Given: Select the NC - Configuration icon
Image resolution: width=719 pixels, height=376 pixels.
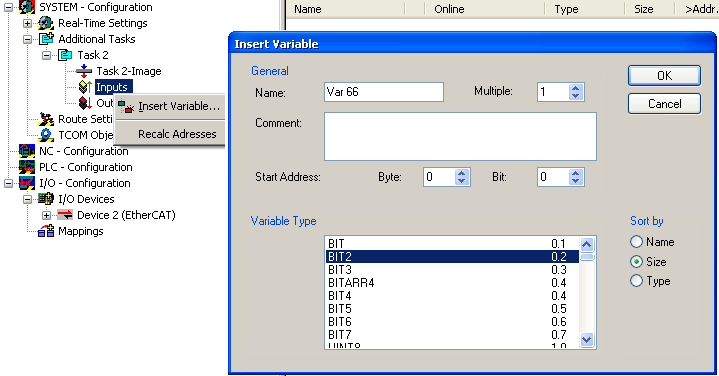Looking at the screenshot, I should click(x=27, y=151).
